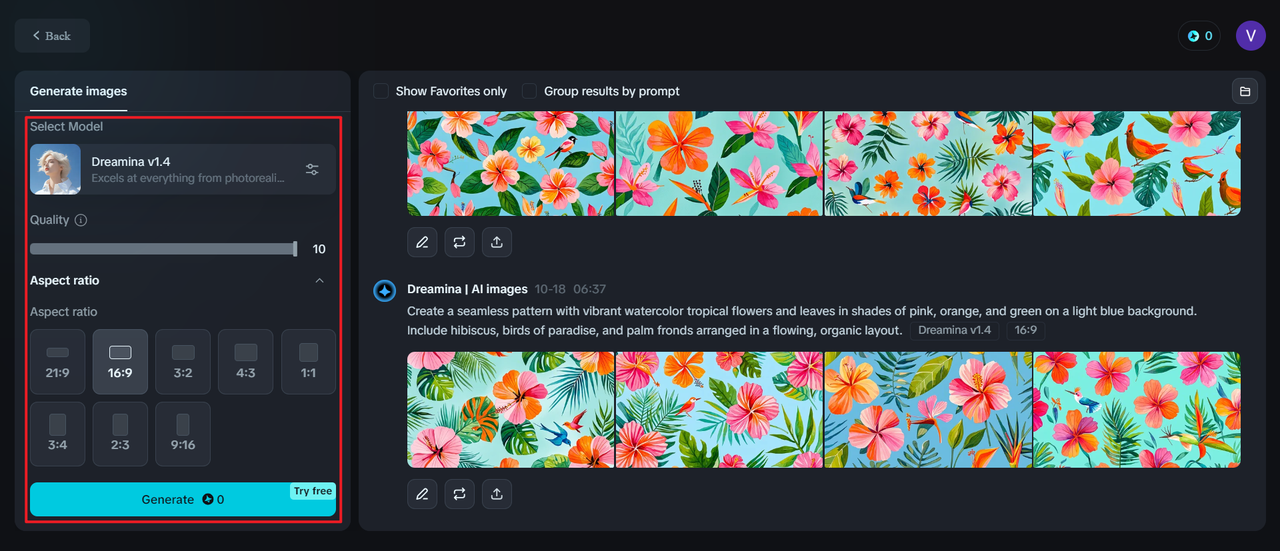Select the 2:3 aspect ratio
1280x551 pixels.
pos(120,434)
